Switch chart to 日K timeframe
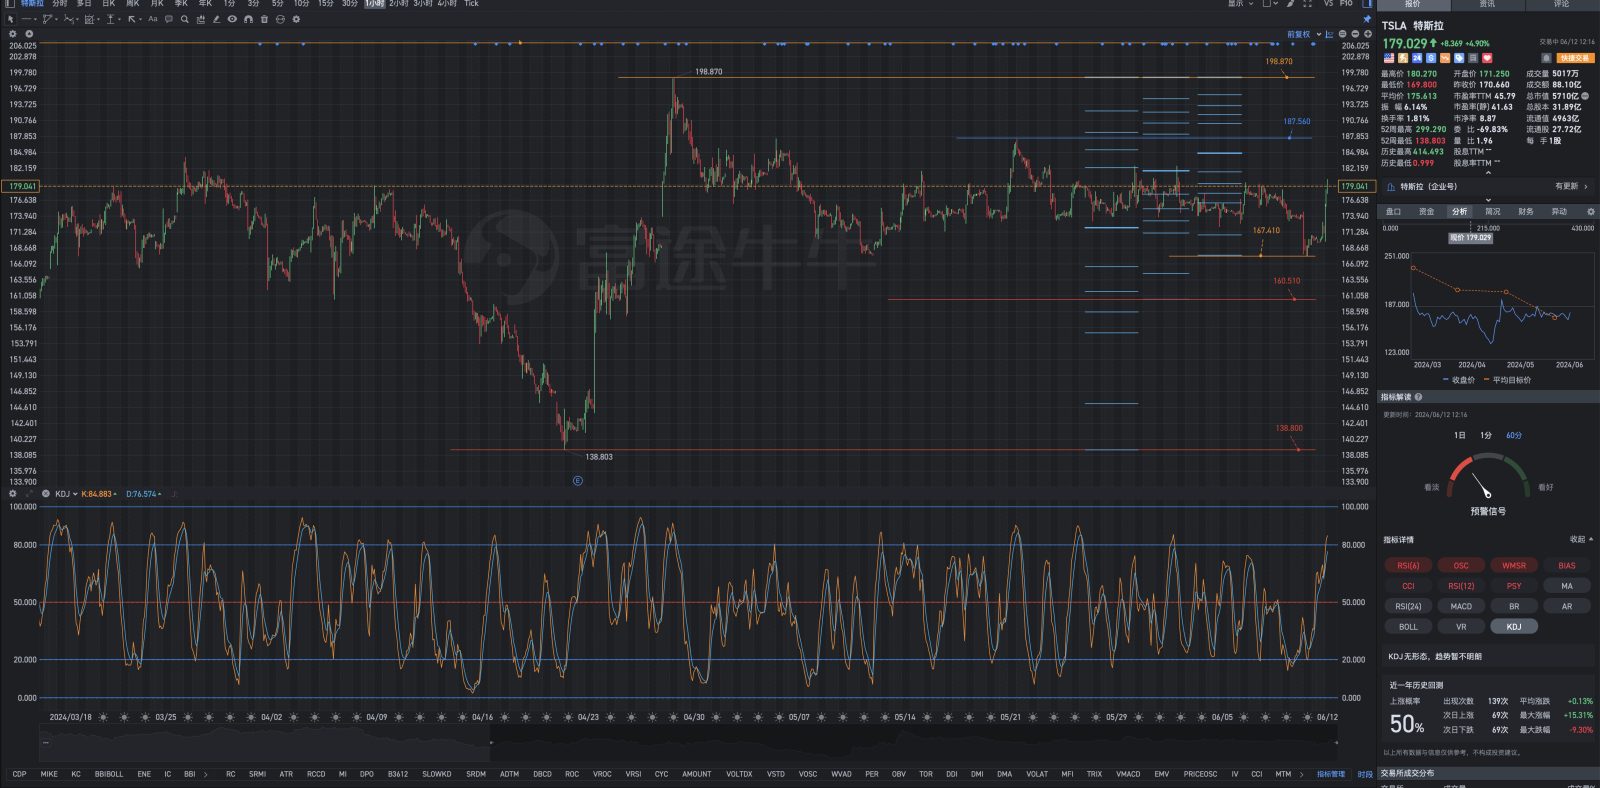This screenshot has width=1600, height=788. [109, 4]
